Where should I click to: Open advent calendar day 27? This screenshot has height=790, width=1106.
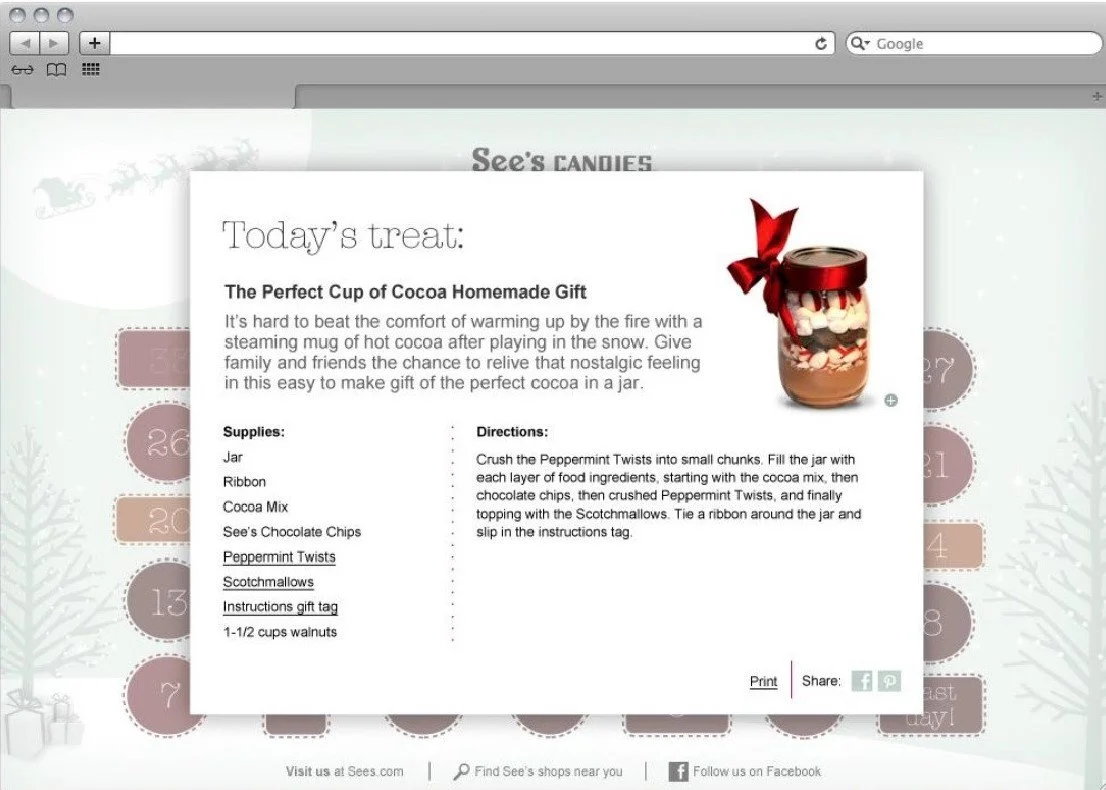[x=949, y=369]
